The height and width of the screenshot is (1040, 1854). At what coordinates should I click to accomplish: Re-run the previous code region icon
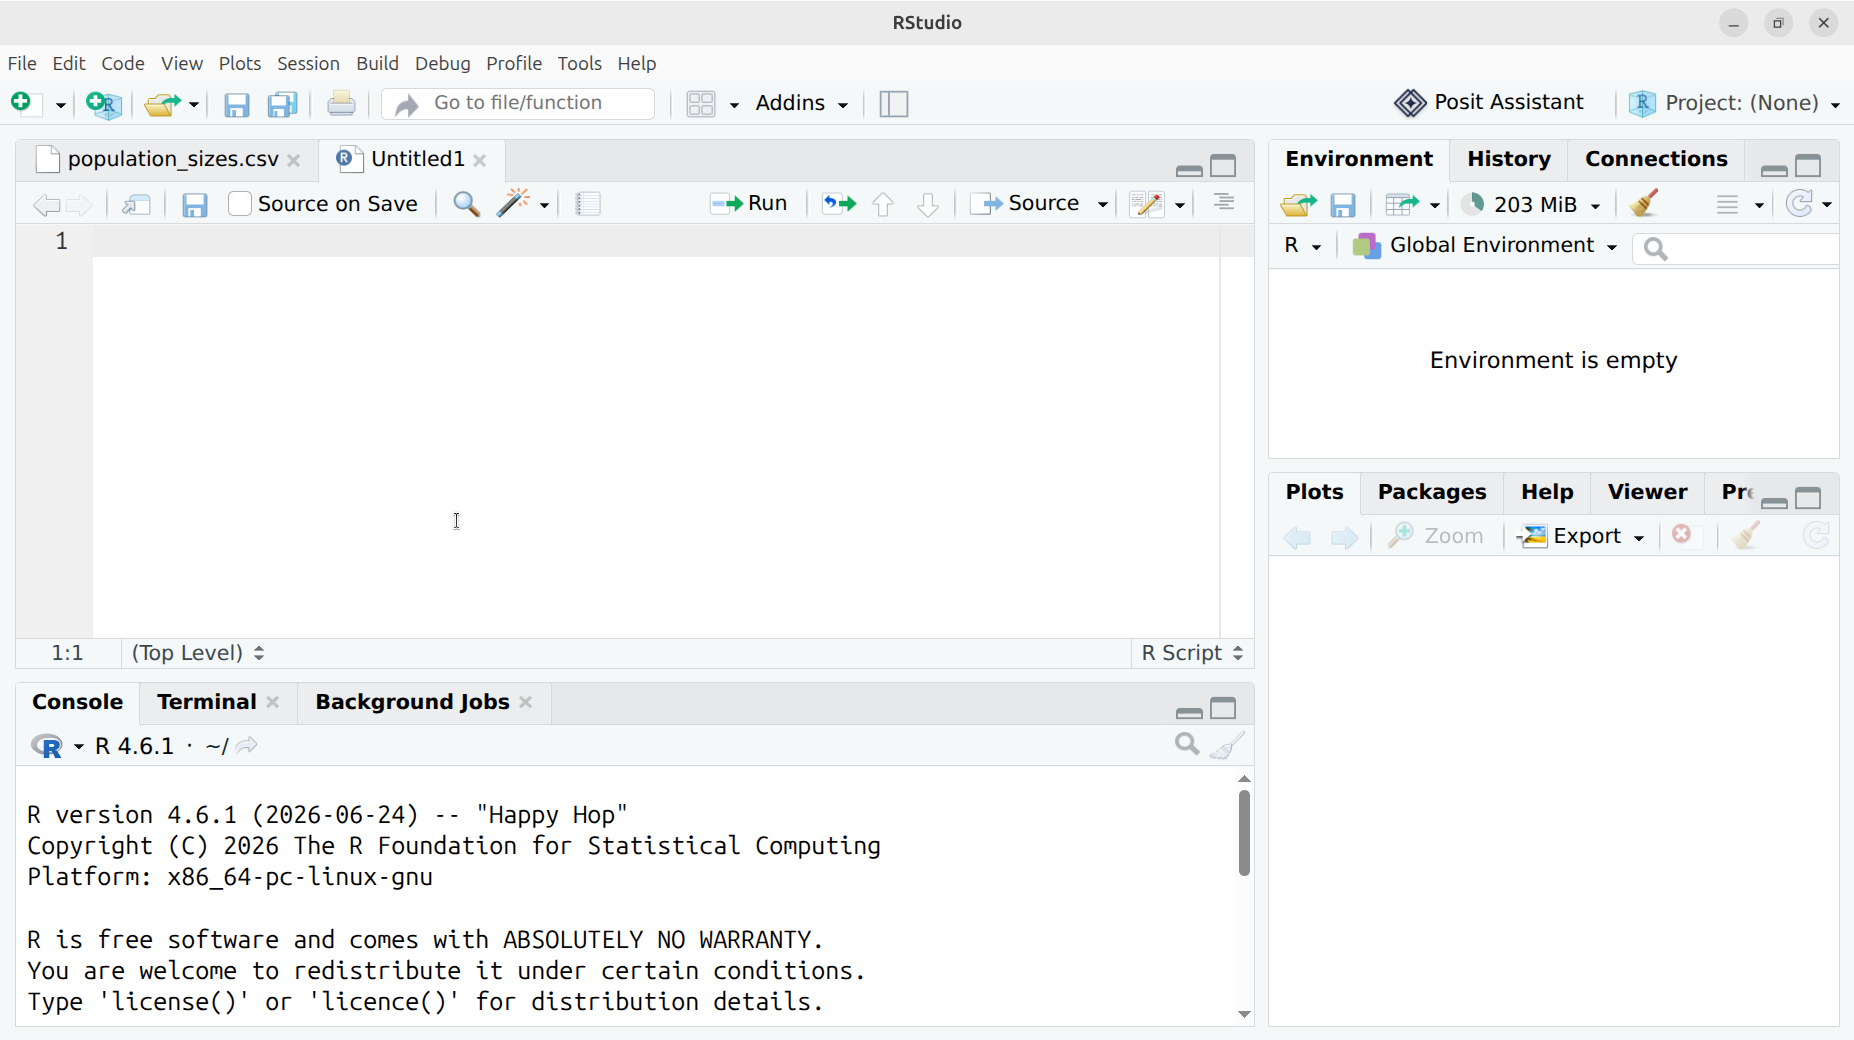[839, 204]
